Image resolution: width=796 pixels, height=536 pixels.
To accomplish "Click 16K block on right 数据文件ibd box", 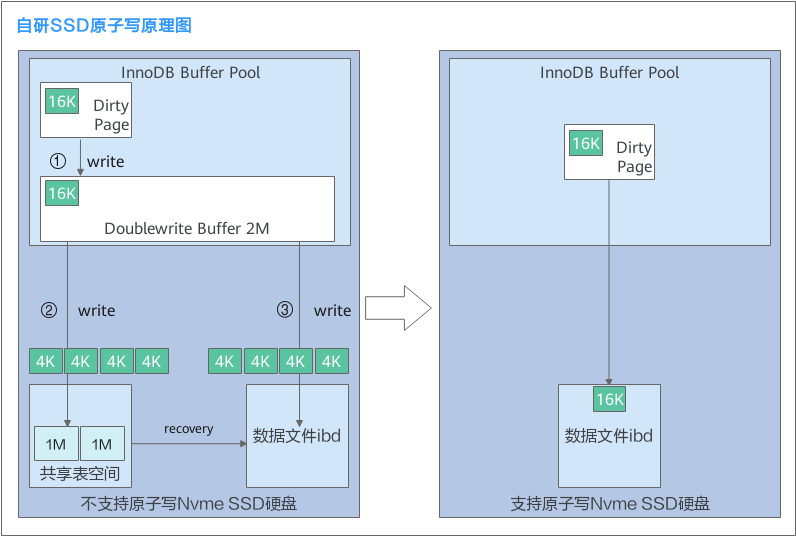I will pos(609,399).
